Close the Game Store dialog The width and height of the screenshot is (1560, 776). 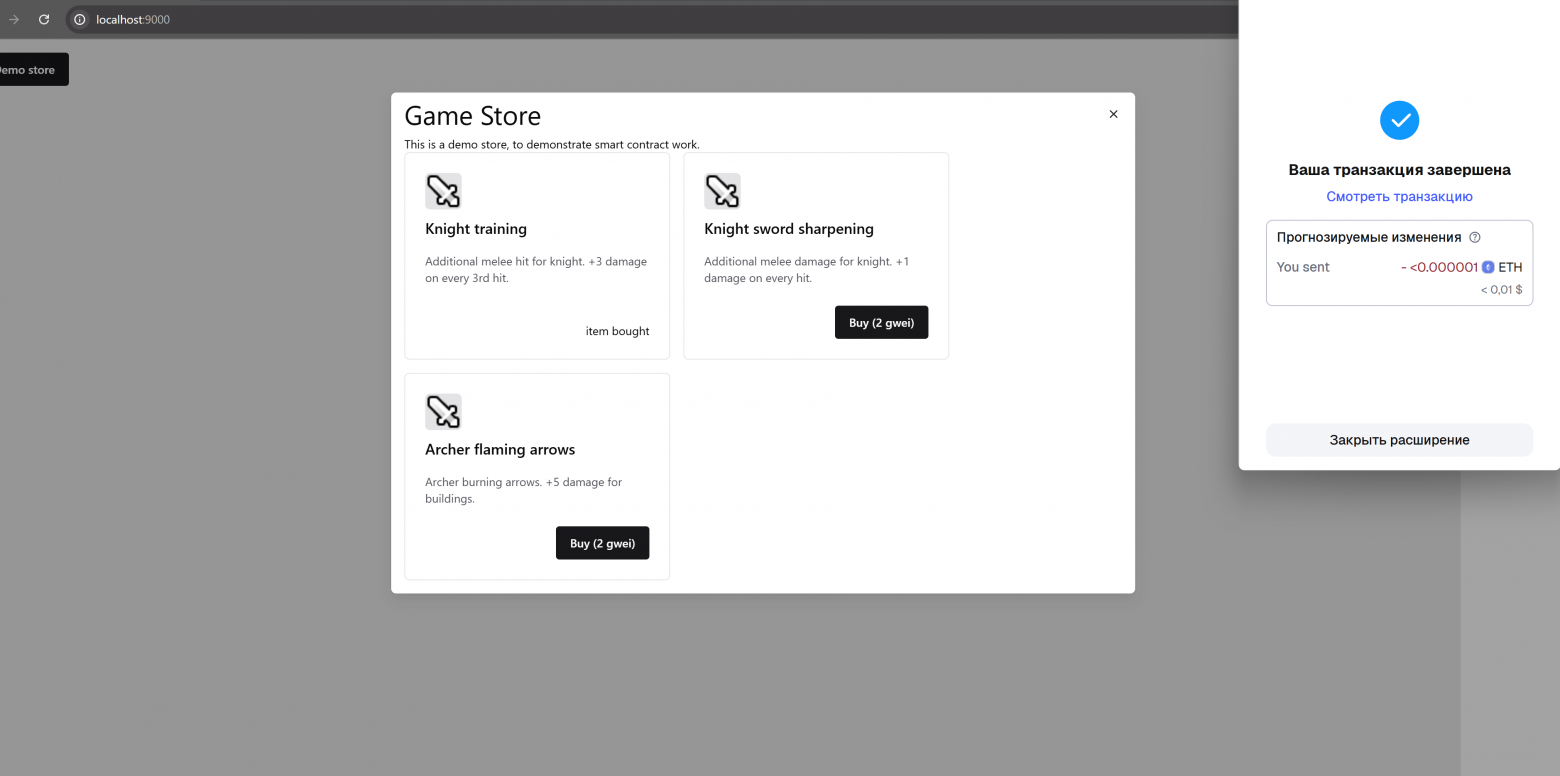1113,114
